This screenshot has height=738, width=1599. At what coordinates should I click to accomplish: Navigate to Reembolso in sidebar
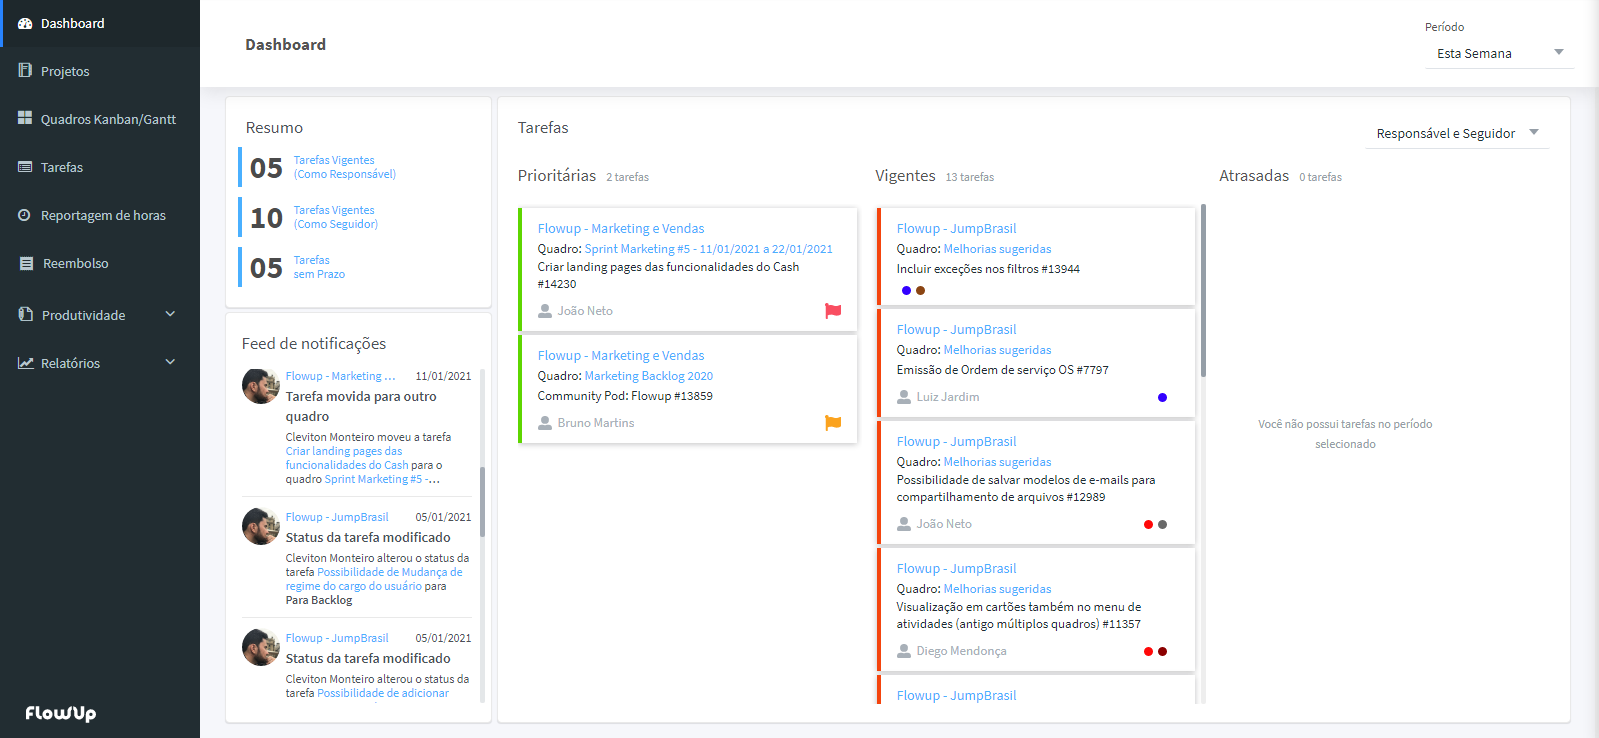100,263
